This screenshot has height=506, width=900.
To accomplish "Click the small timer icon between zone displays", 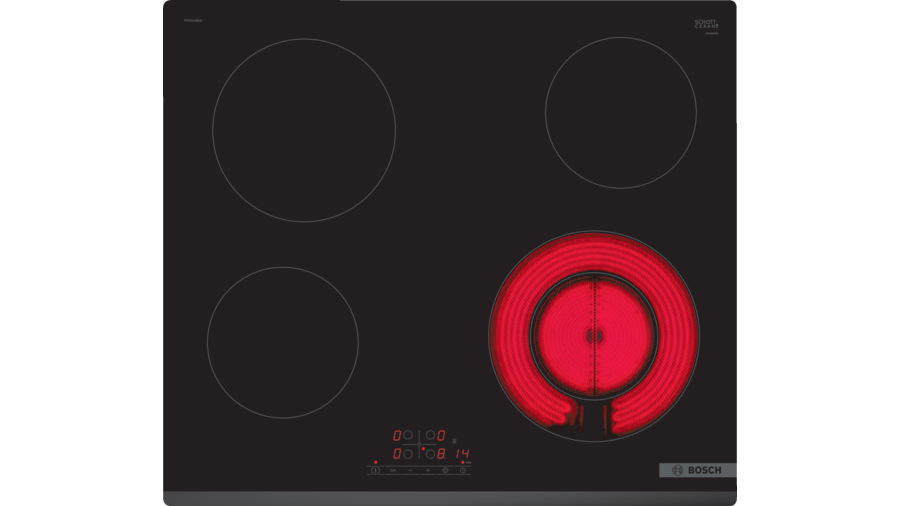I will (419, 444).
